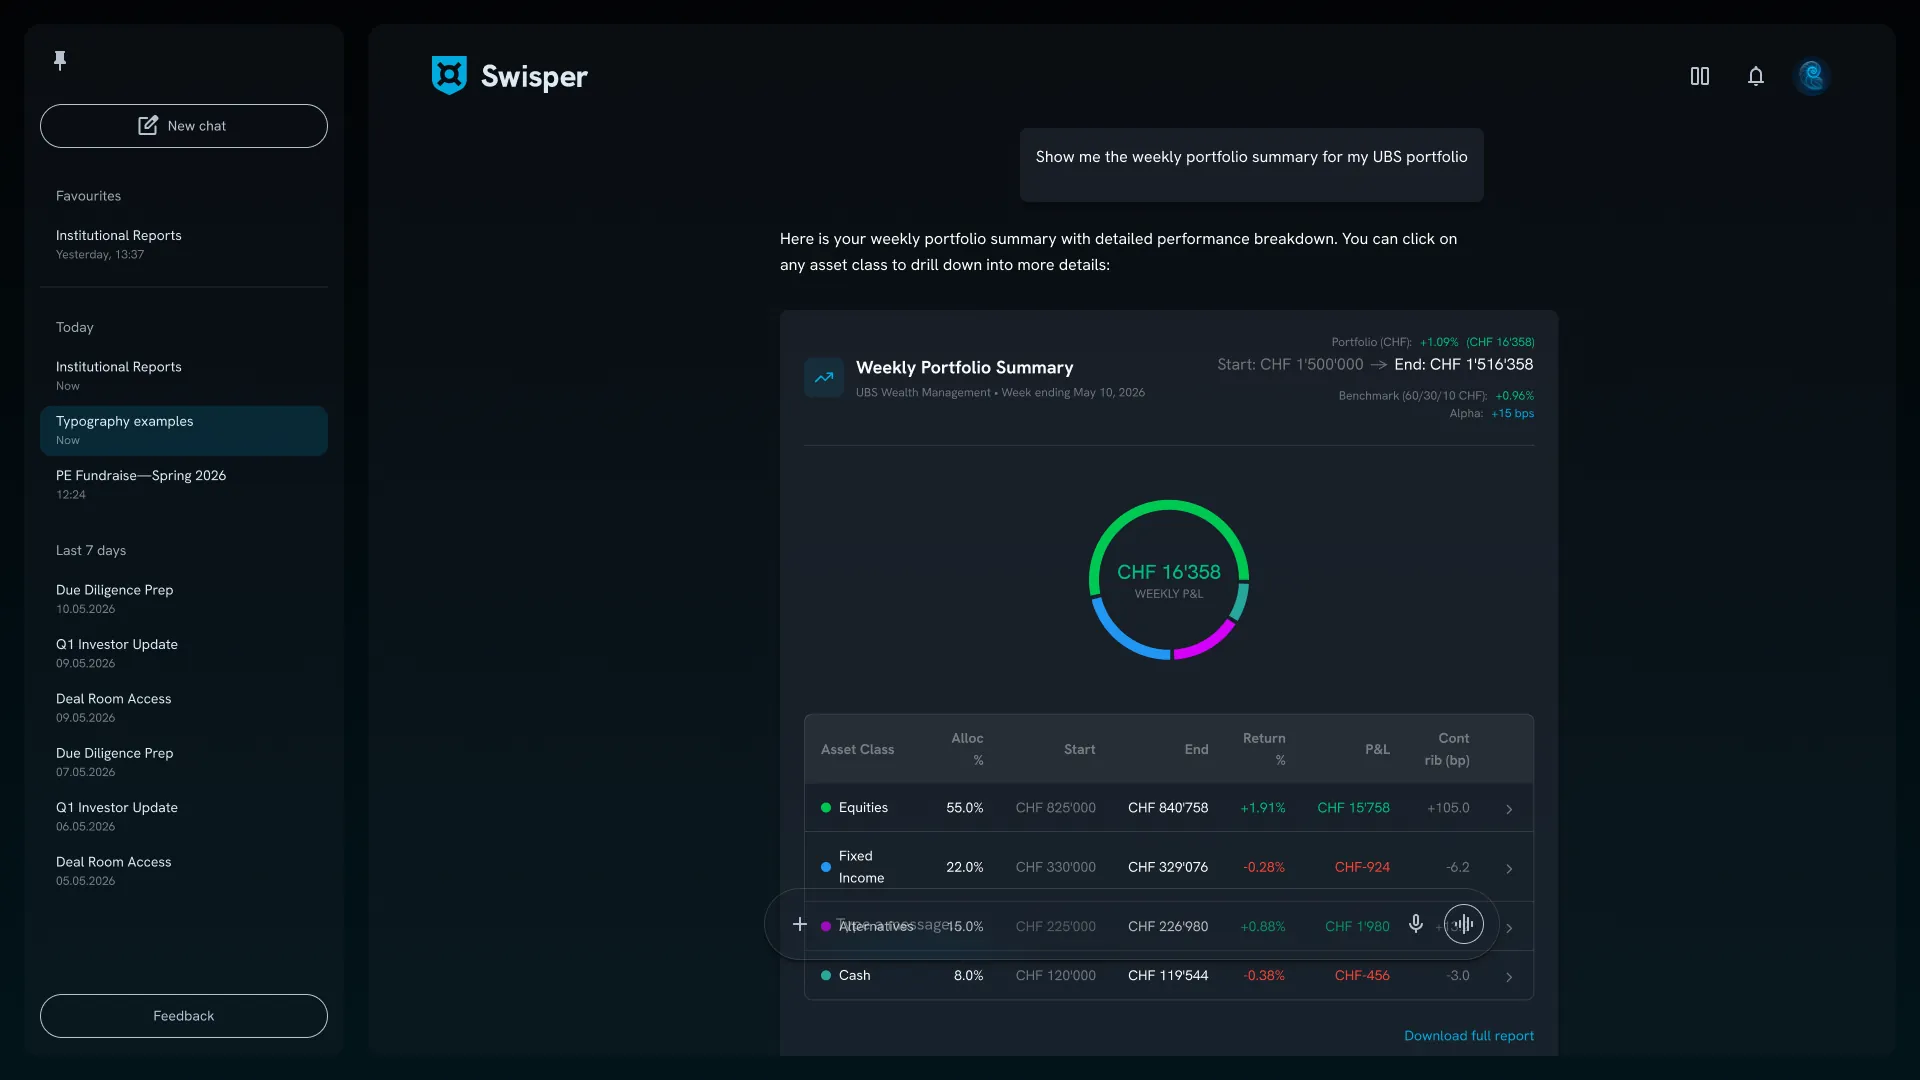This screenshot has width=1920, height=1080.
Task: Click the Equities return value +1.91%
Action: point(1263,808)
